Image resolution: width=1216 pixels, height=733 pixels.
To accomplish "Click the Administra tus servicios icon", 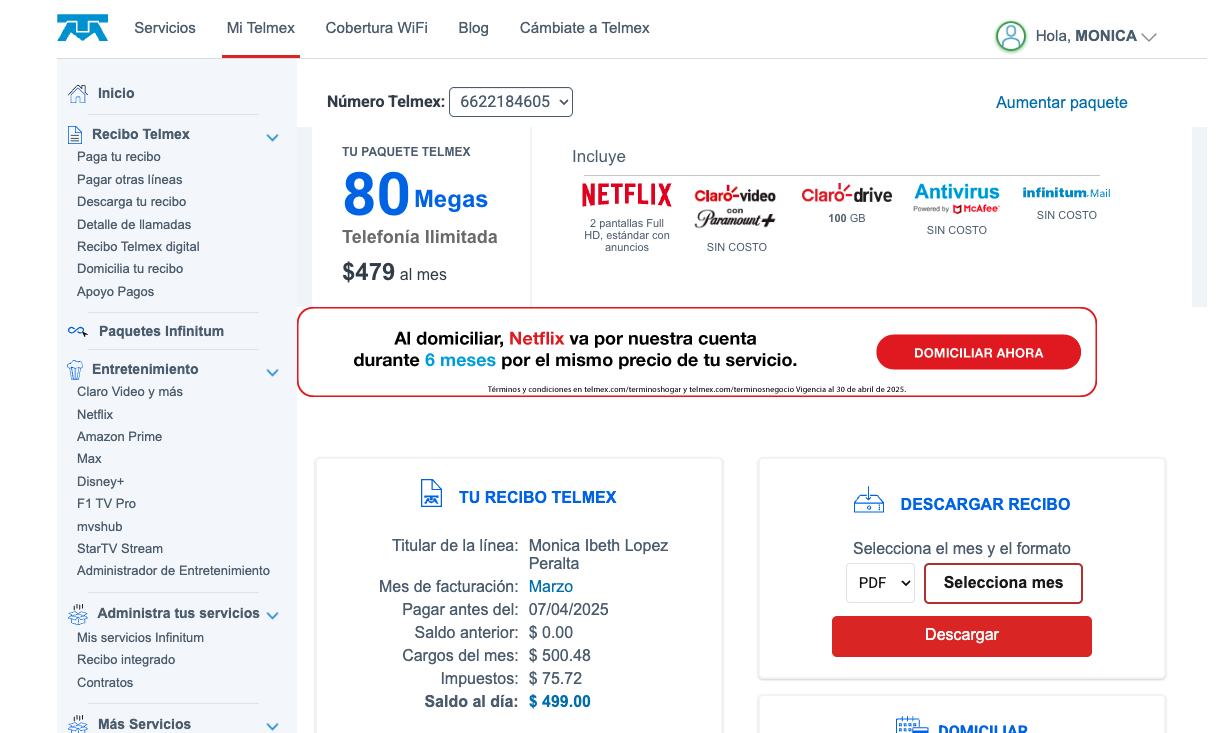I will point(77,613).
